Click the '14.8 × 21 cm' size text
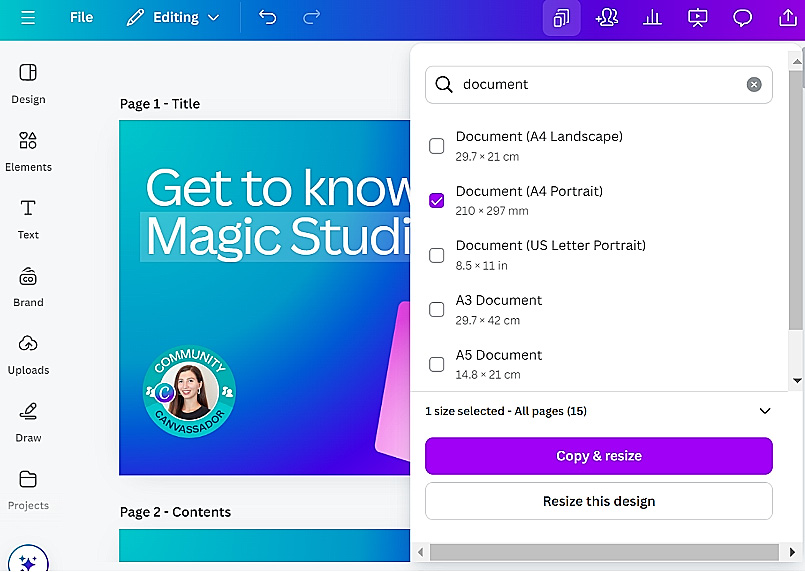 [488, 375]
